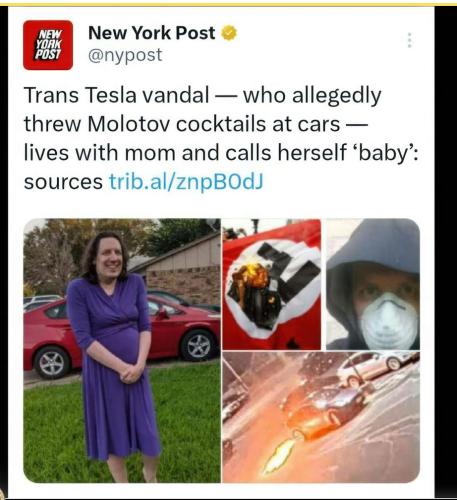Click the @nypost handle
This screenshot has height=500, width=457.
[125, 55]
